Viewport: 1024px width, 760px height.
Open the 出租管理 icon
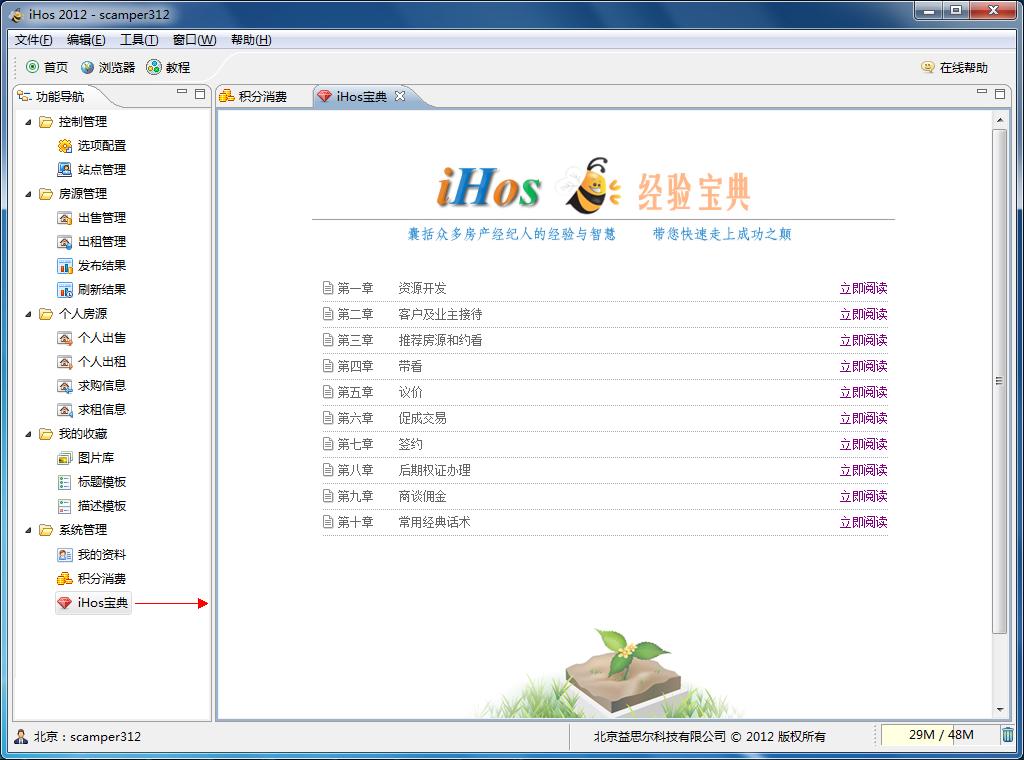click(65, 242)
